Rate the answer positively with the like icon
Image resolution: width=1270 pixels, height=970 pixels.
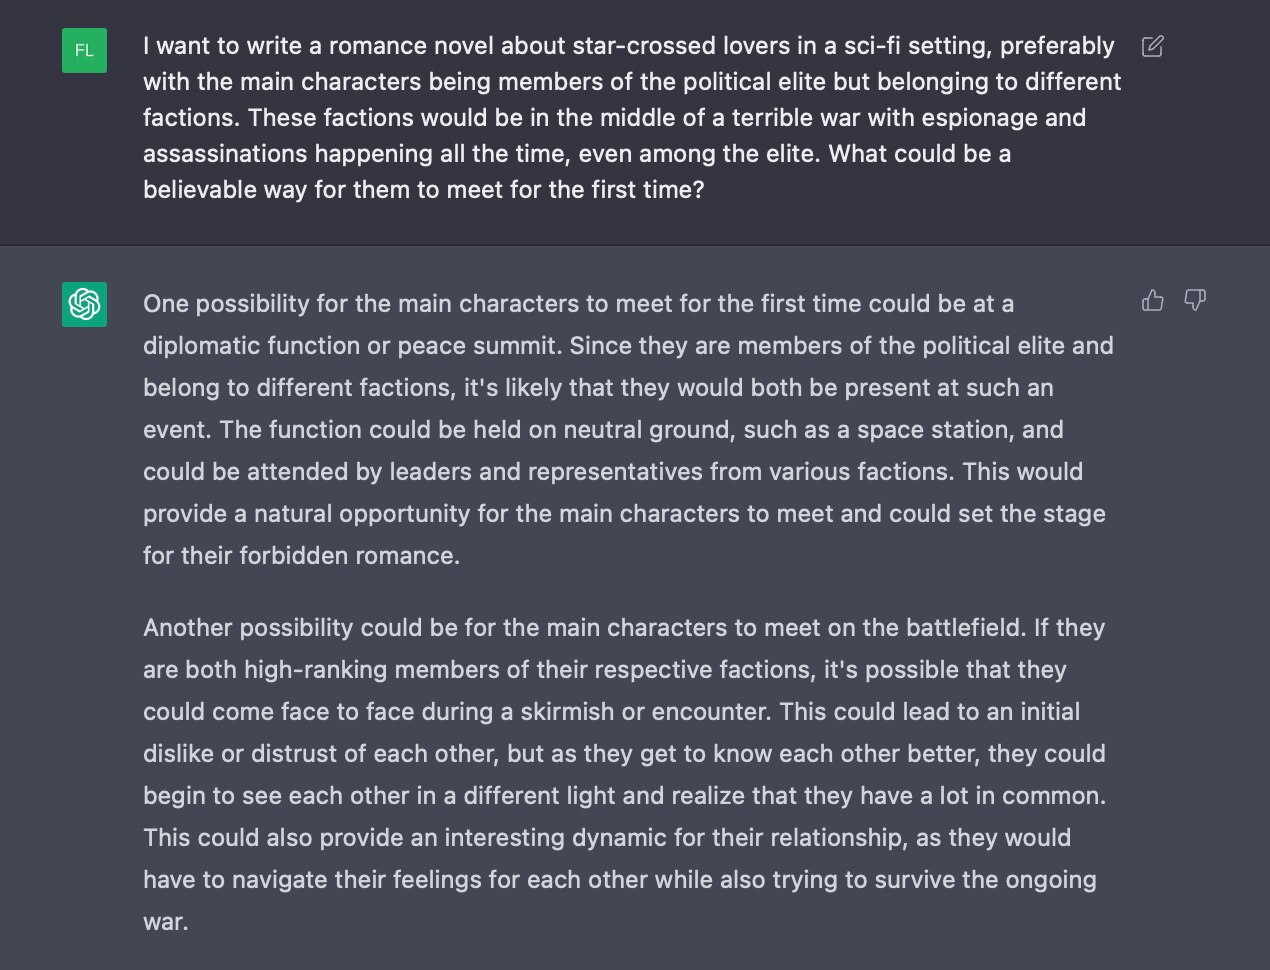tap(1153, 300)
